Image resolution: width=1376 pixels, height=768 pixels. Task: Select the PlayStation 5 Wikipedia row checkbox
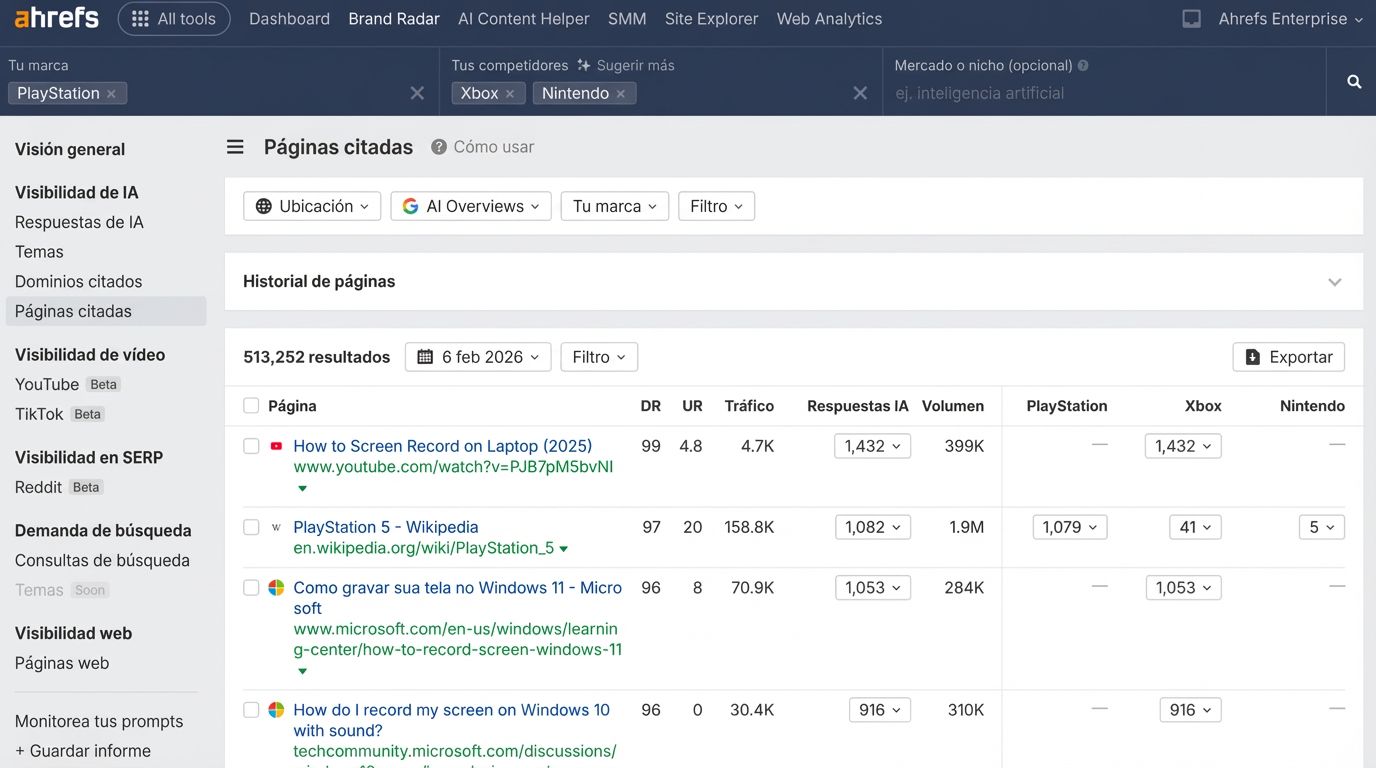point(251,527)
